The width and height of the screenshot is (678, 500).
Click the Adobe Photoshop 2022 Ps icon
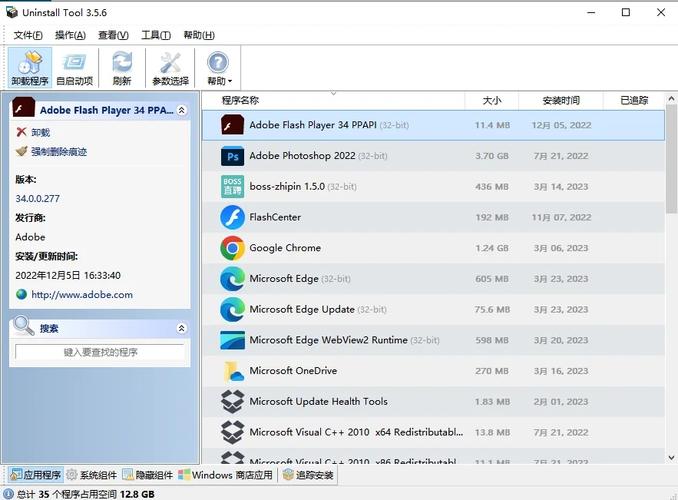coord(232,156)
